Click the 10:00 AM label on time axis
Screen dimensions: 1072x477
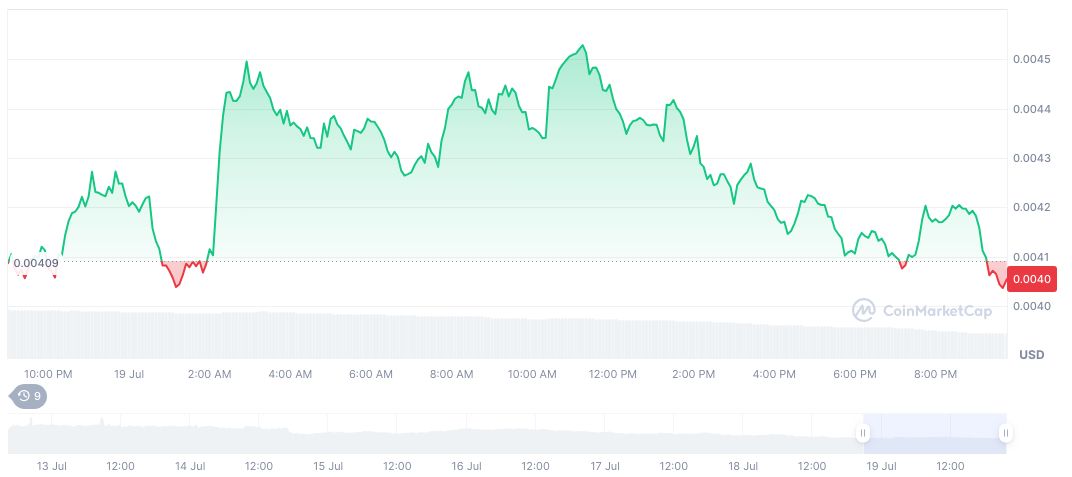pyautogui.click(x=532, y=374)
